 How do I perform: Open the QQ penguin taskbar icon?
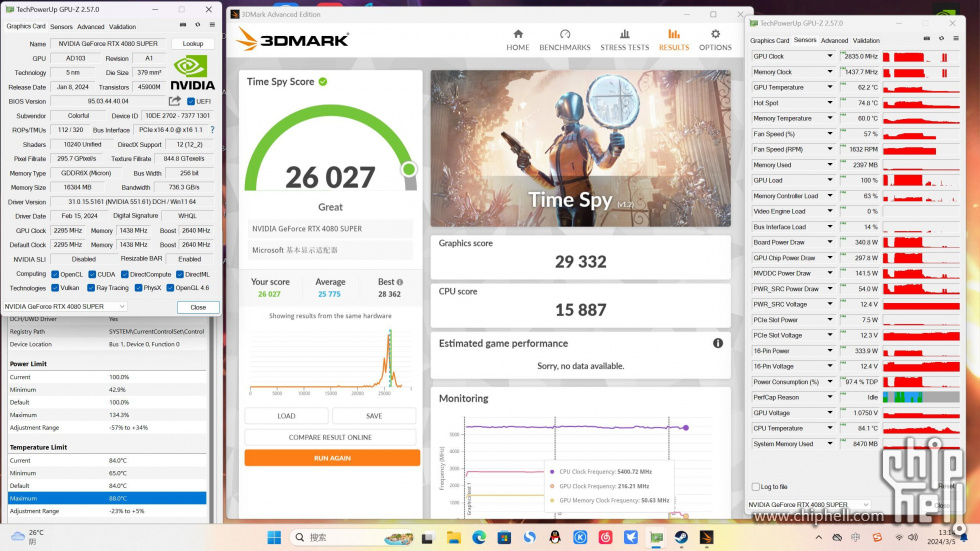pos(554,537)
